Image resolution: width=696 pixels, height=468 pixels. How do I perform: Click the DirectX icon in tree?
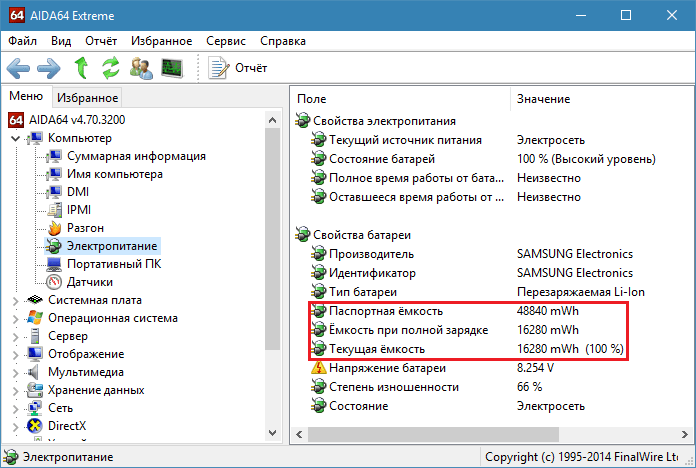[x=35, y=426]
